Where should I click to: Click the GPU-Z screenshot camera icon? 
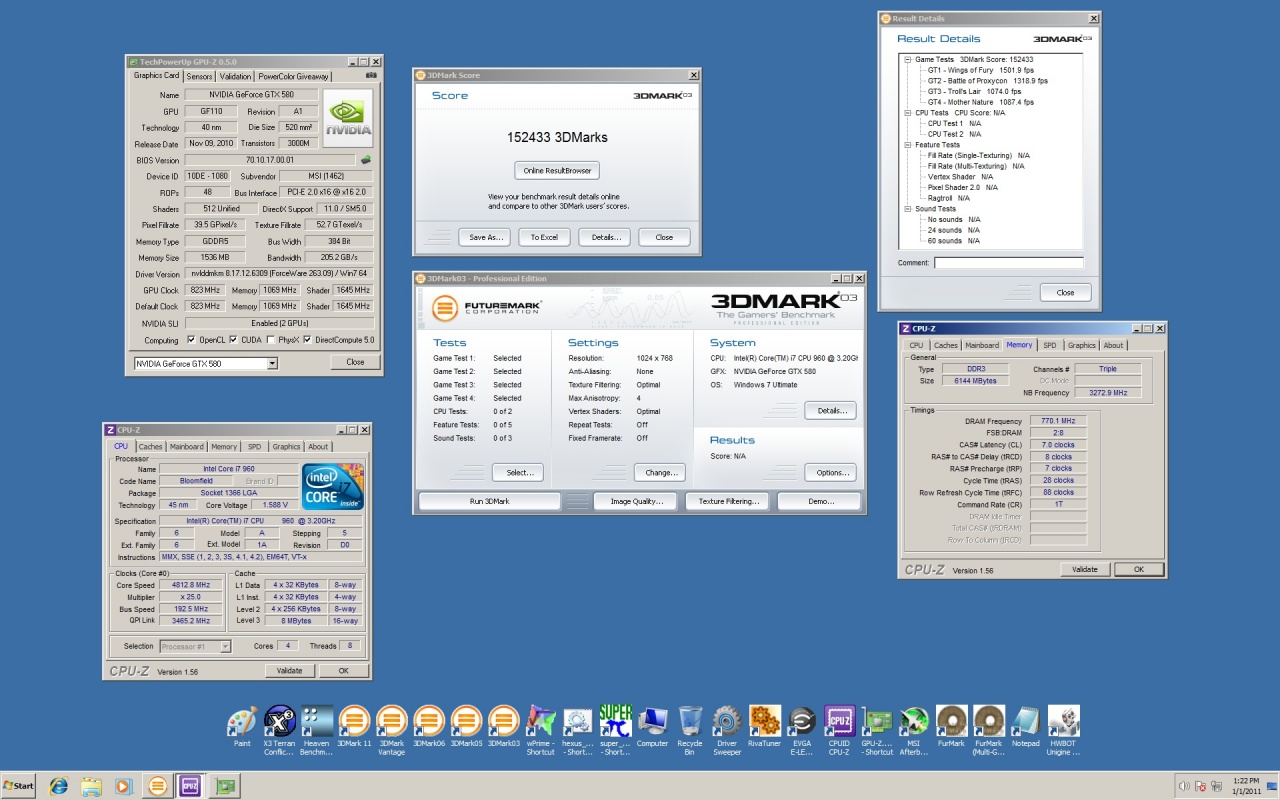coord(371,75)
